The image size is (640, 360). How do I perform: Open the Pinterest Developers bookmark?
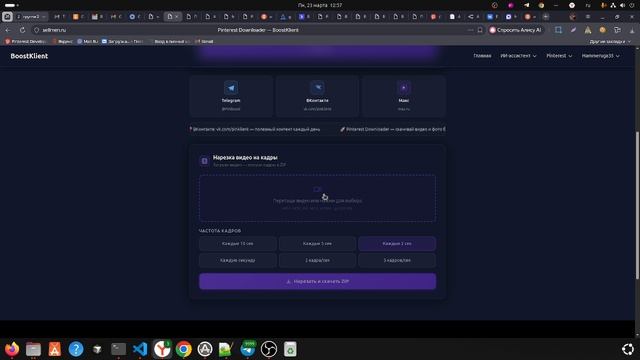point(26,41)
